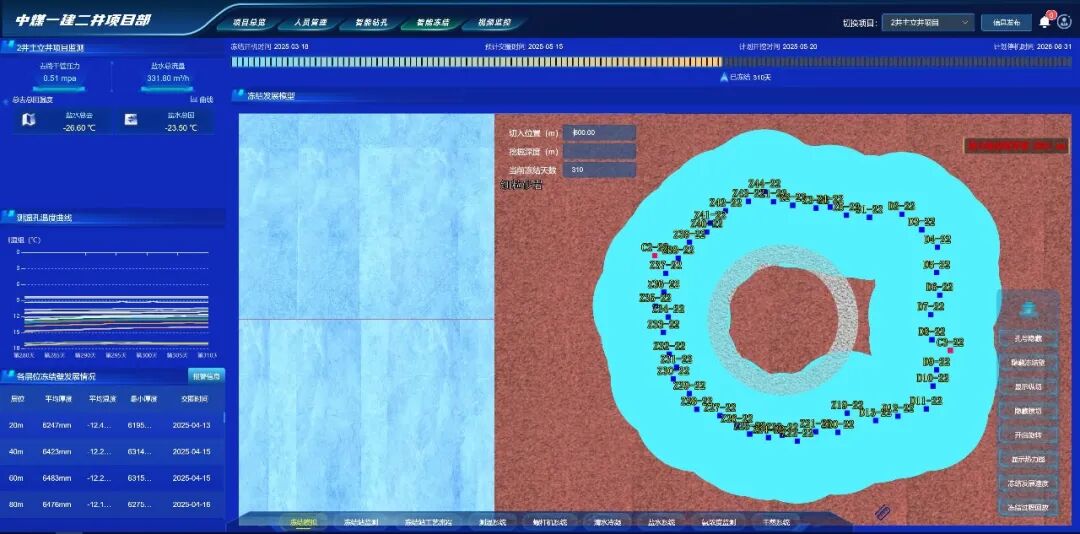This screenshot has width=1080, height=534.
Task: Toggle 显示纵切 longitudinal section
Action: tap(1028, 387)
